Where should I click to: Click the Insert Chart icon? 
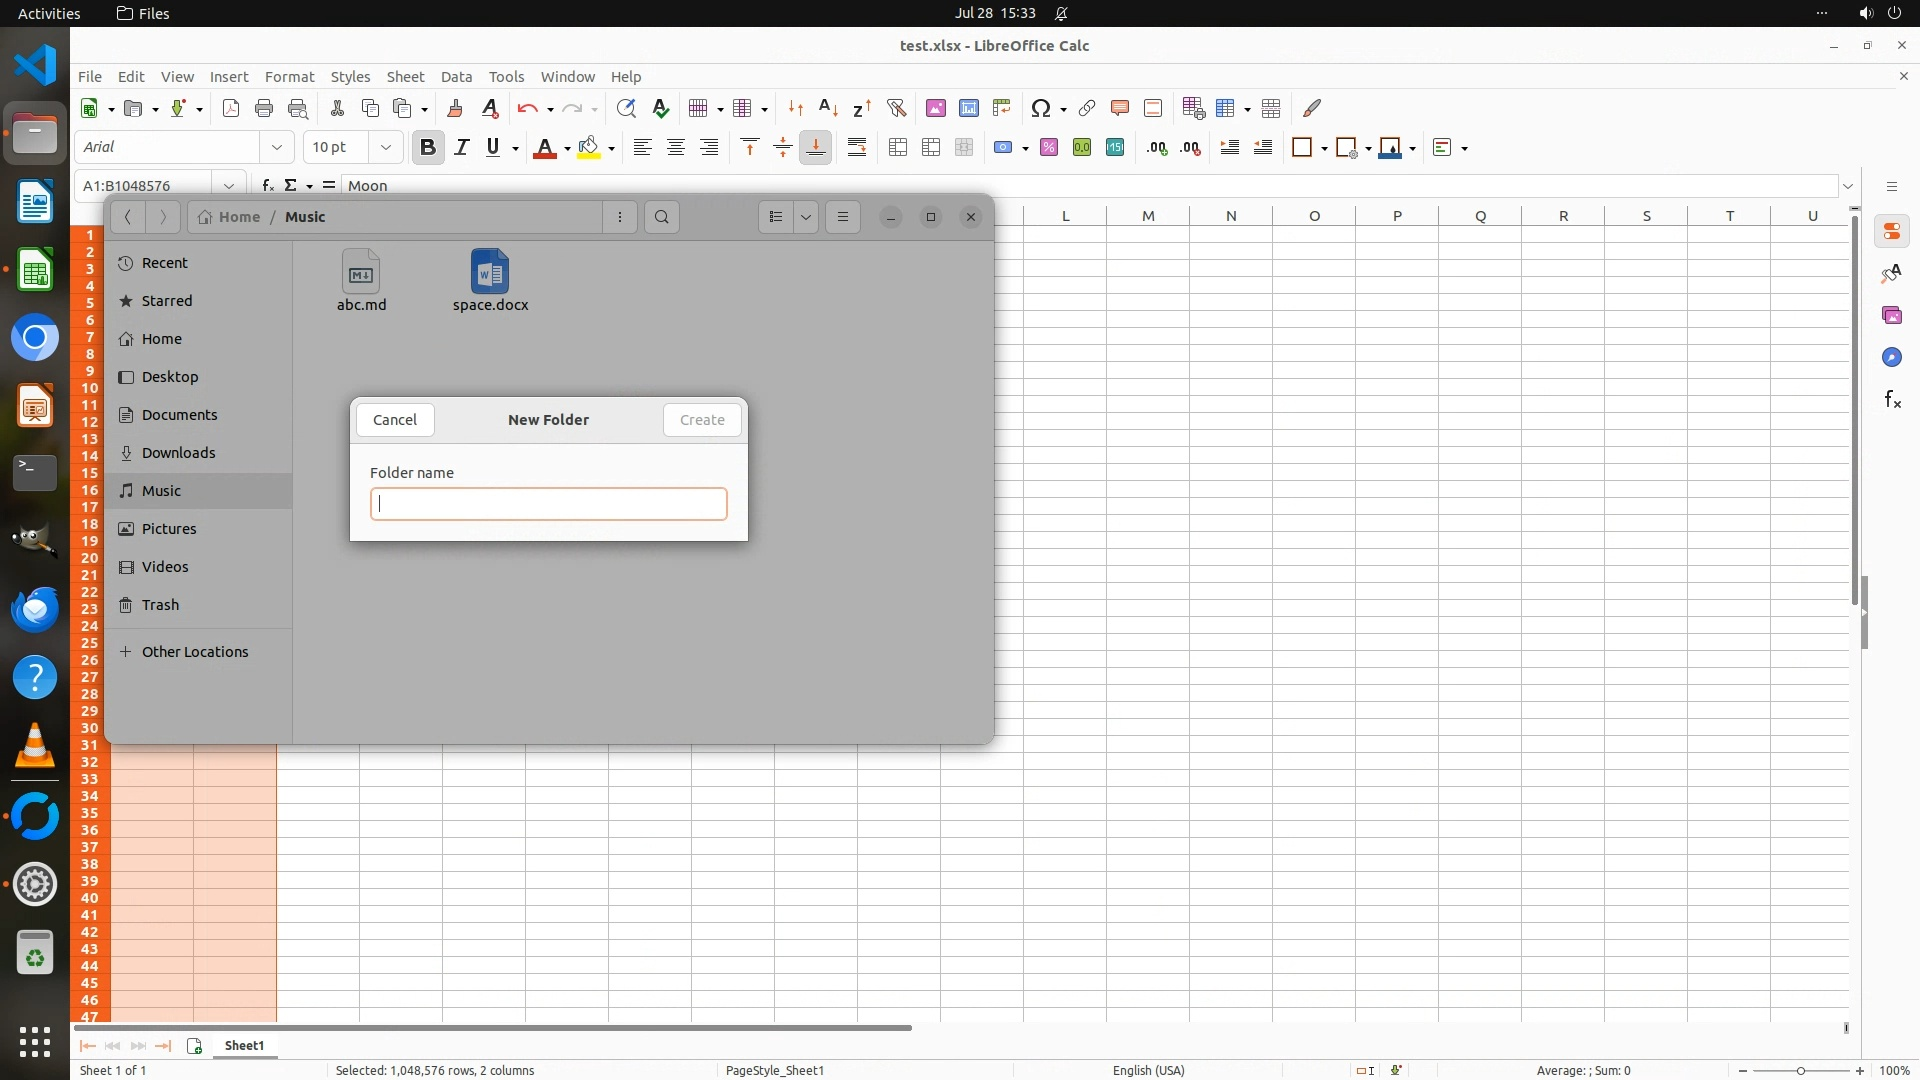[x=968, y=108]
